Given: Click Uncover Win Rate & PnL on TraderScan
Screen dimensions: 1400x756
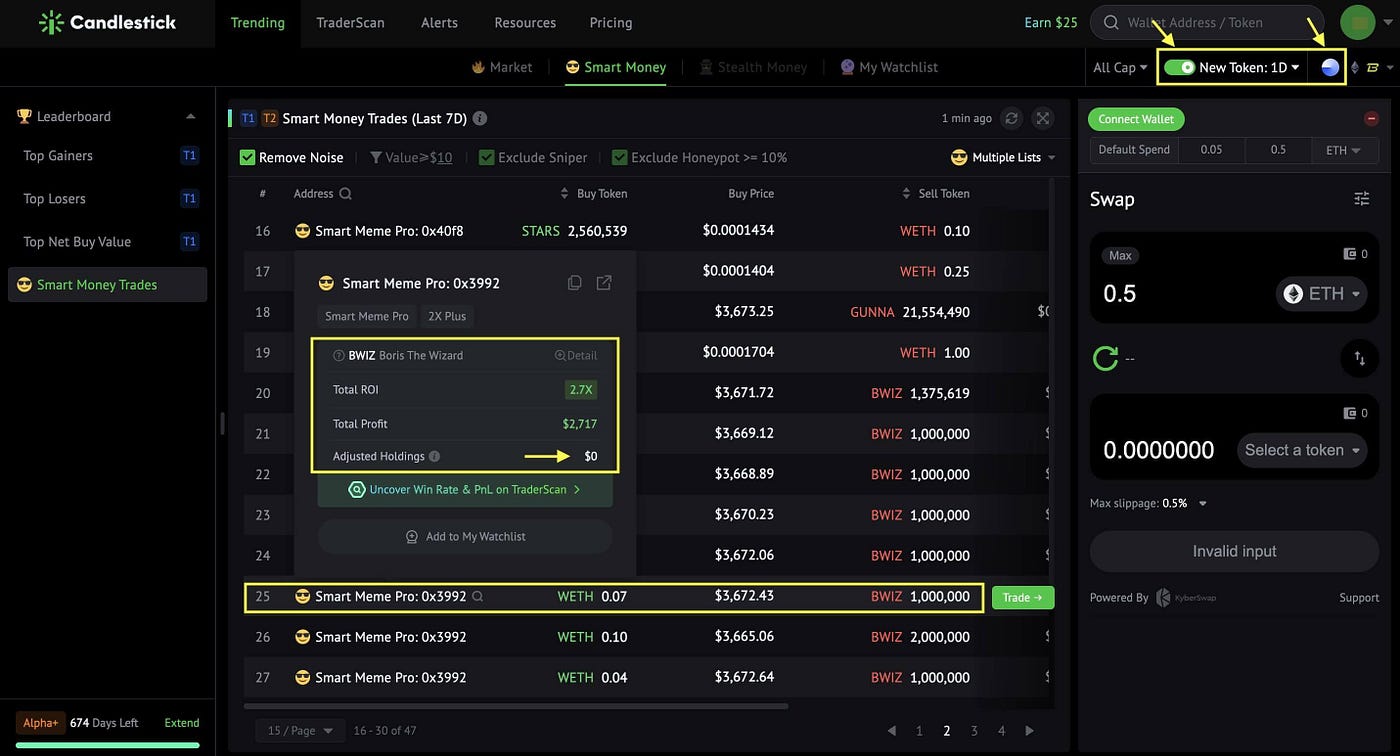Looking at the screenshot, I should (x=465, y=491).
